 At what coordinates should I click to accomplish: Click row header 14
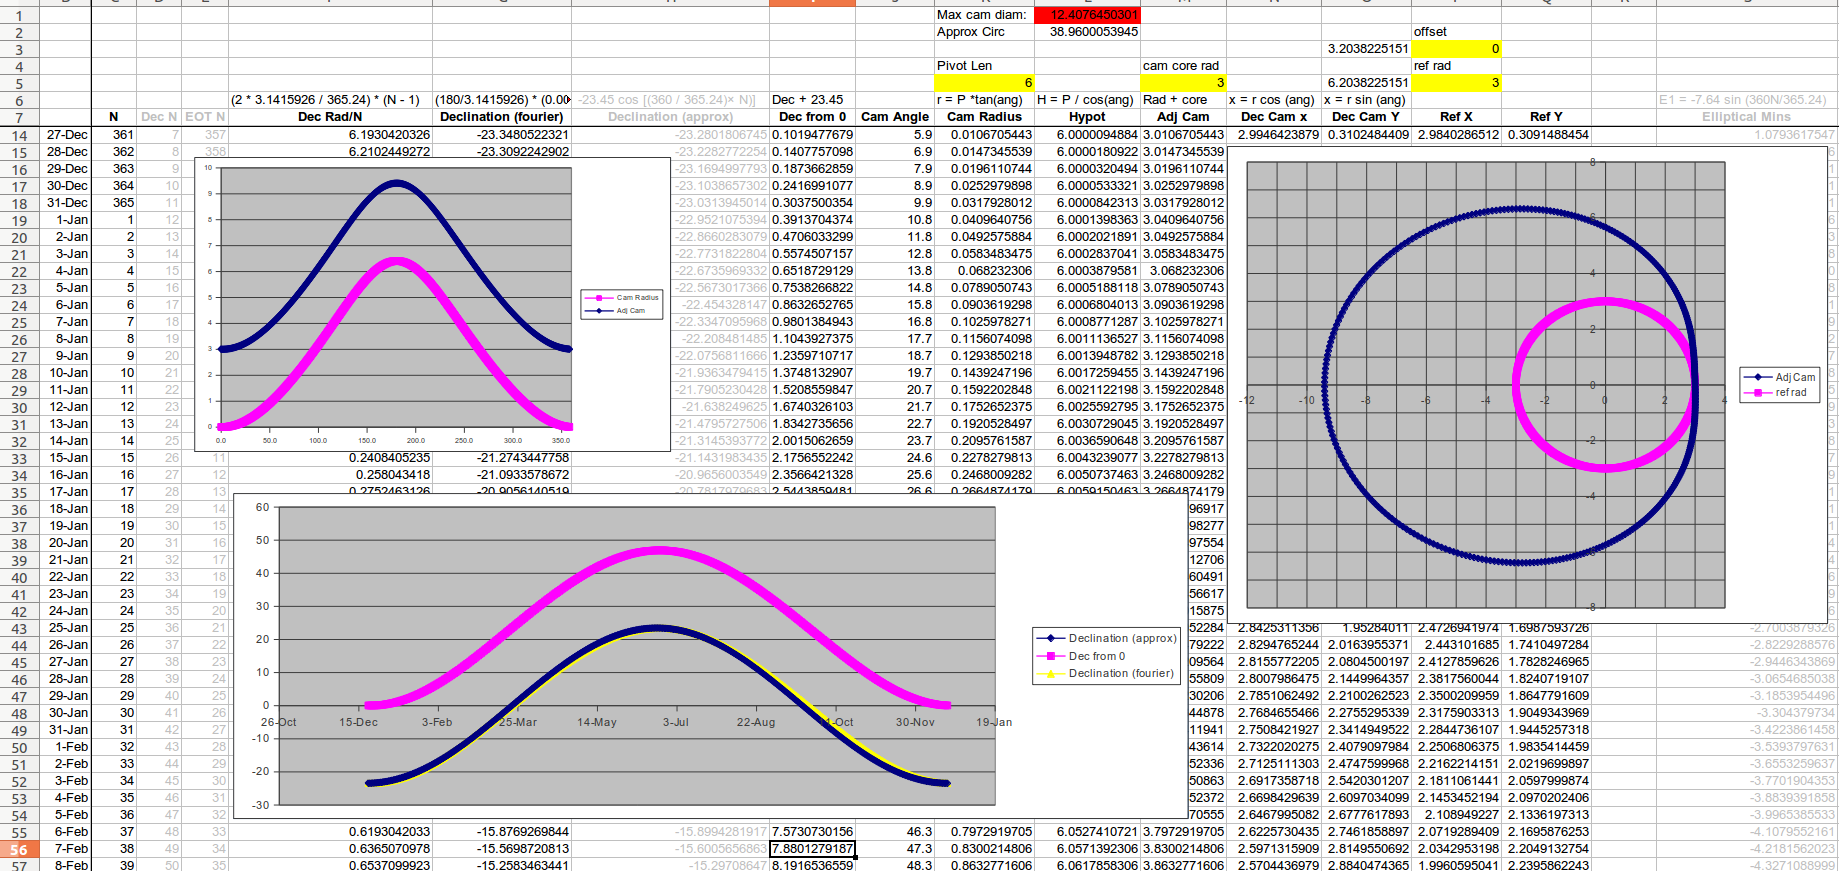tap(20, 135)
